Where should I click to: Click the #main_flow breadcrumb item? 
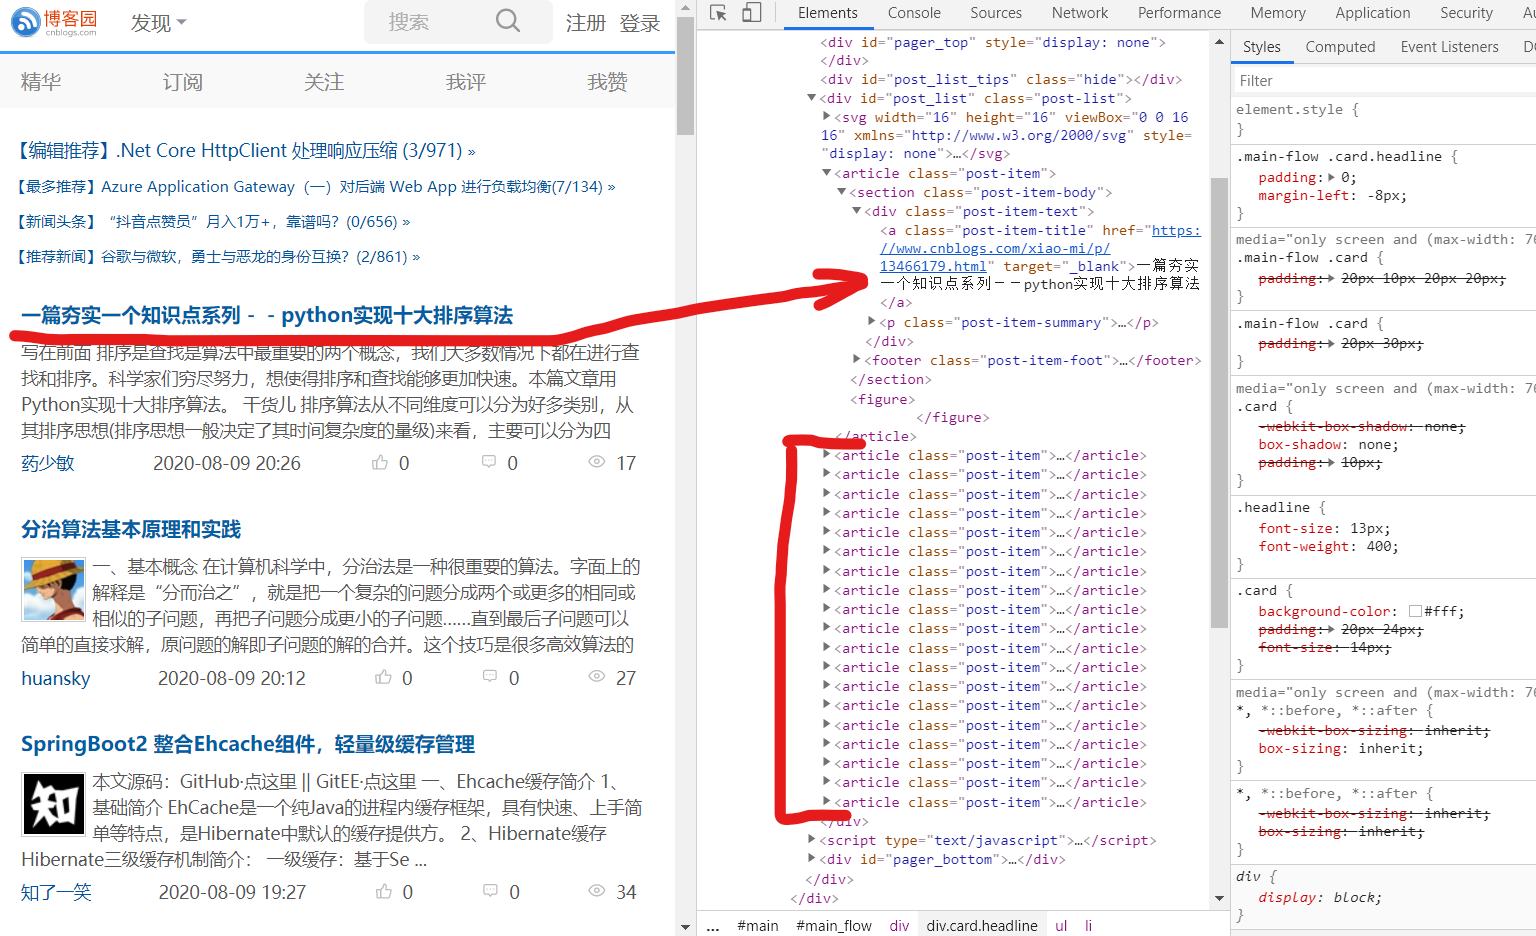coord(834,925)
